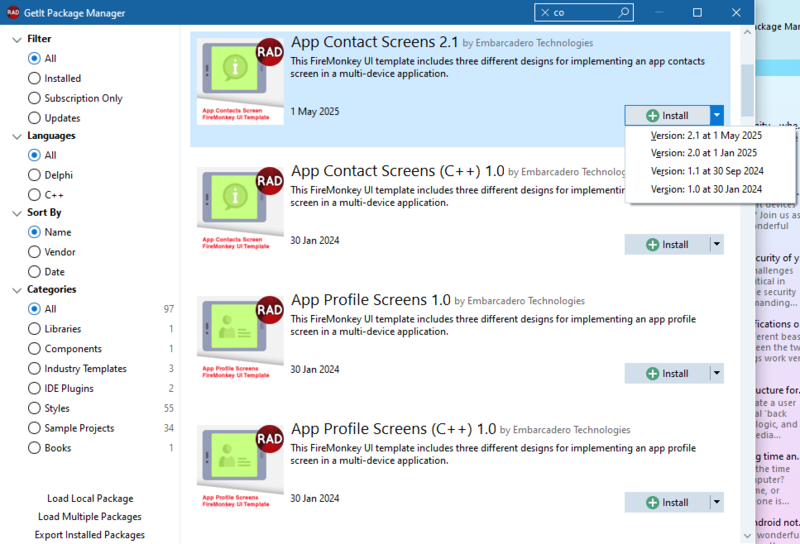The height and width of the screenshot is (544, 800).
Task: Choose Version 2.1 at 1 May 2025
Action: point(706,136)
